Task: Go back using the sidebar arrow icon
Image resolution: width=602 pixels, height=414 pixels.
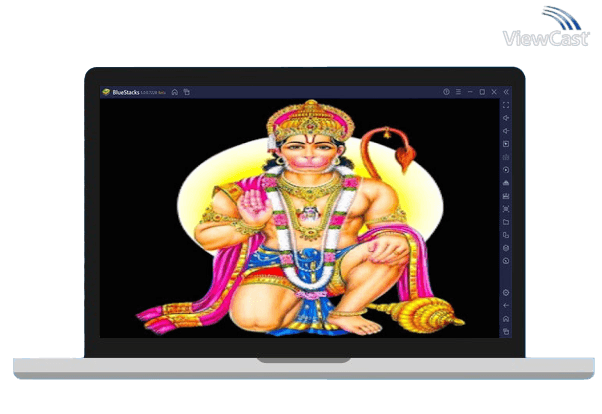Action: (x=506, y=306)
